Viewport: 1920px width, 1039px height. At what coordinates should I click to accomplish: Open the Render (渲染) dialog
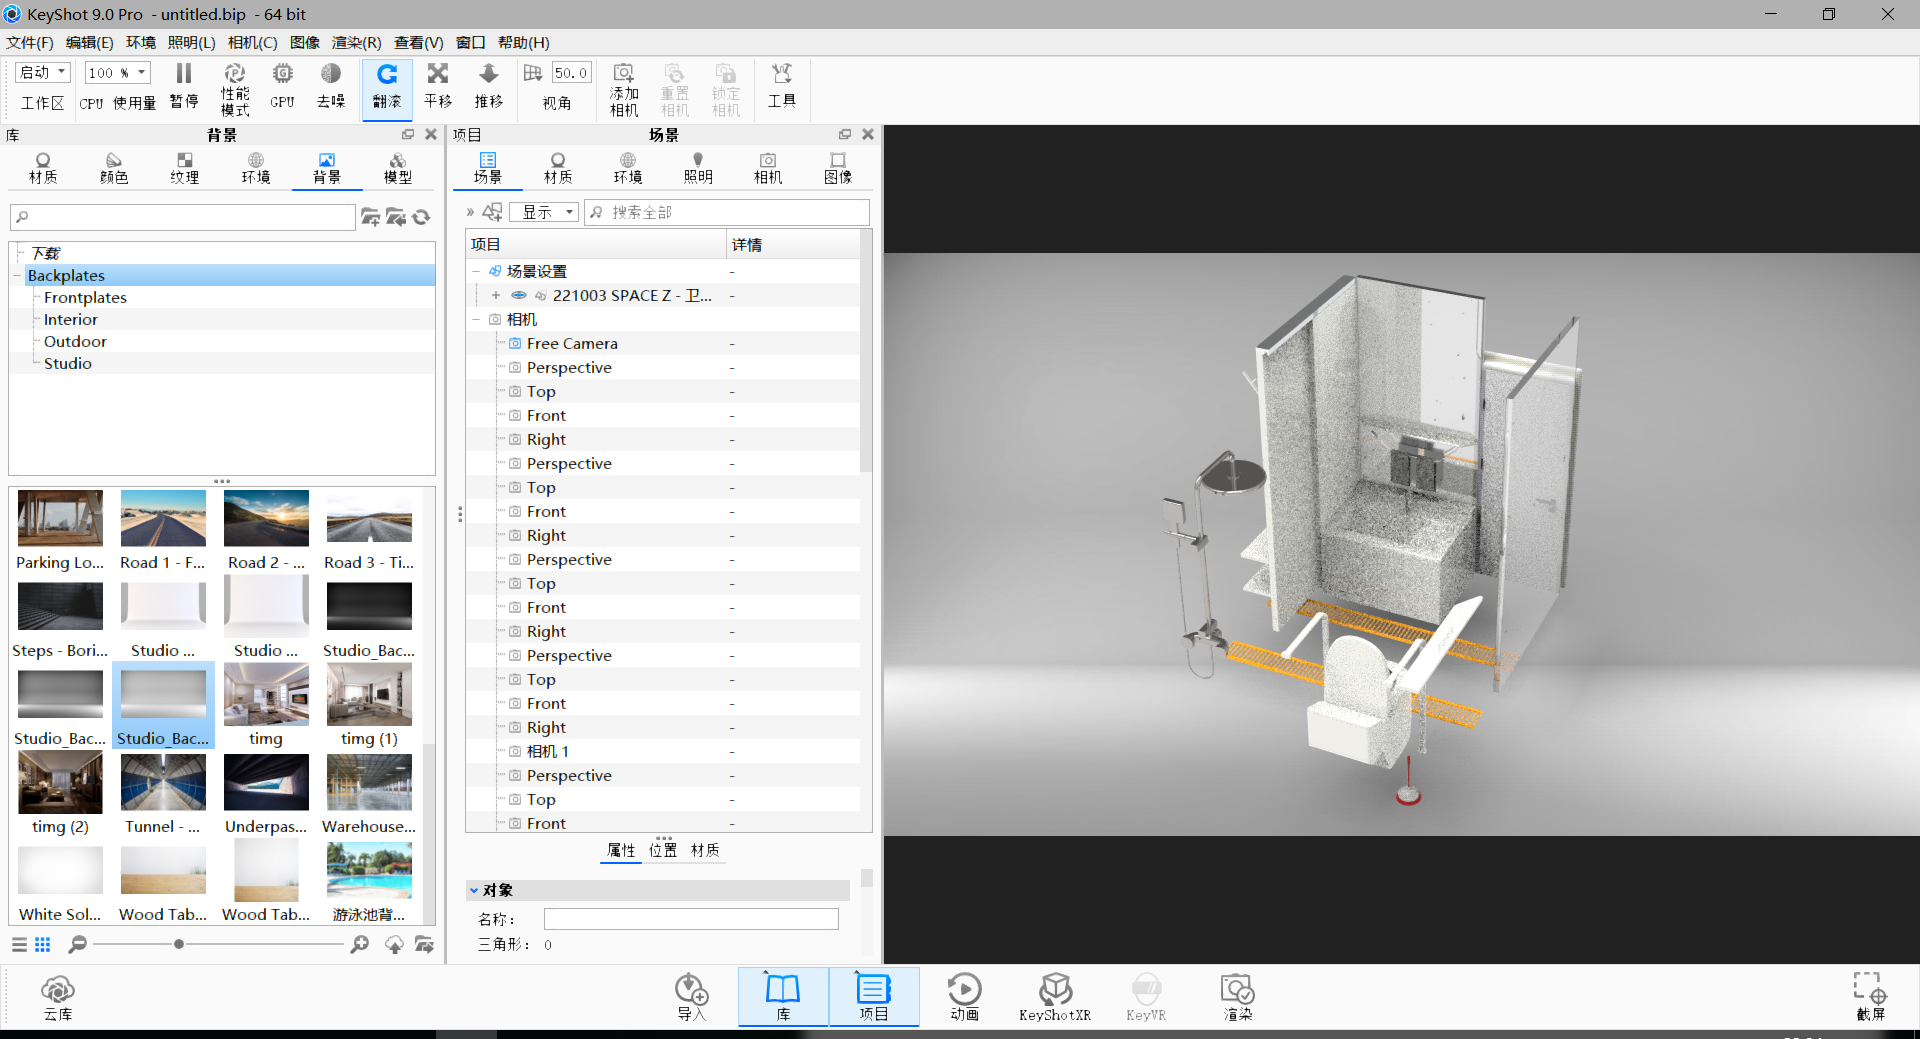point(1238,996)
